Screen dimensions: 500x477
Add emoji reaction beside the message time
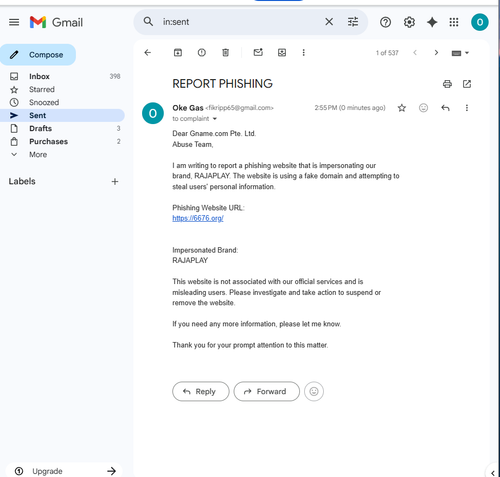click(x=423, y=108)
